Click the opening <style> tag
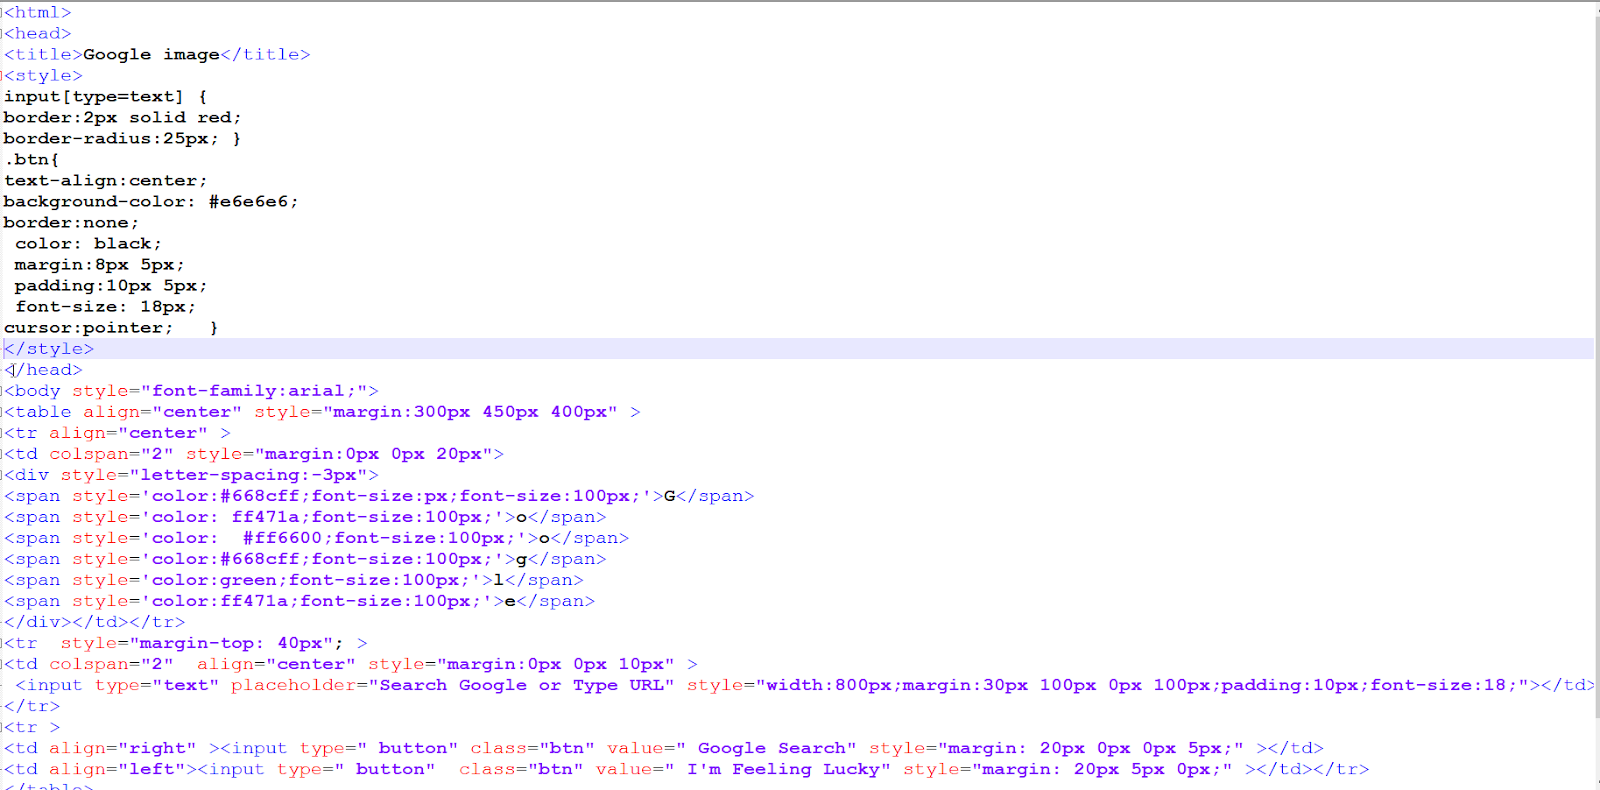Viewport: 1600px width, 790px height. (44, 75)
